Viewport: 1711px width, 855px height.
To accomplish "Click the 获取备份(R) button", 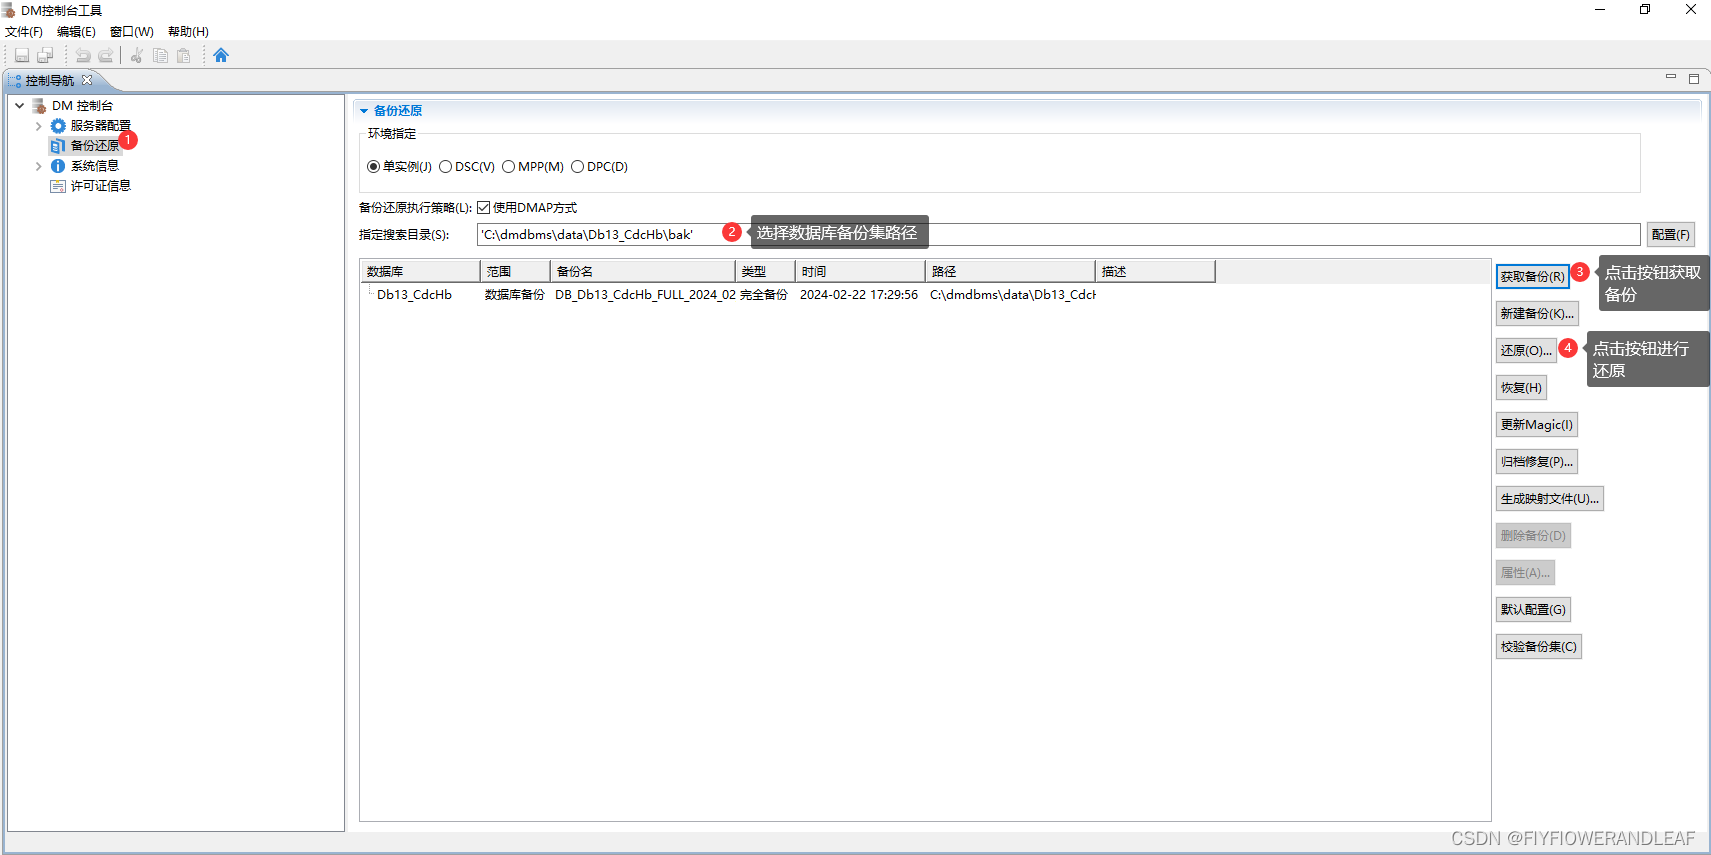I will (1533, 277).
